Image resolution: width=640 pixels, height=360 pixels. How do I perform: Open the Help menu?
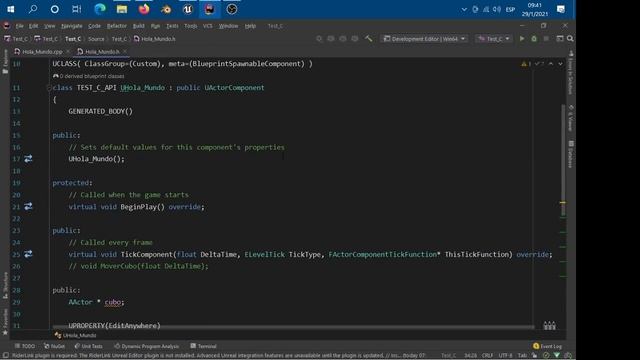point(250,26)
